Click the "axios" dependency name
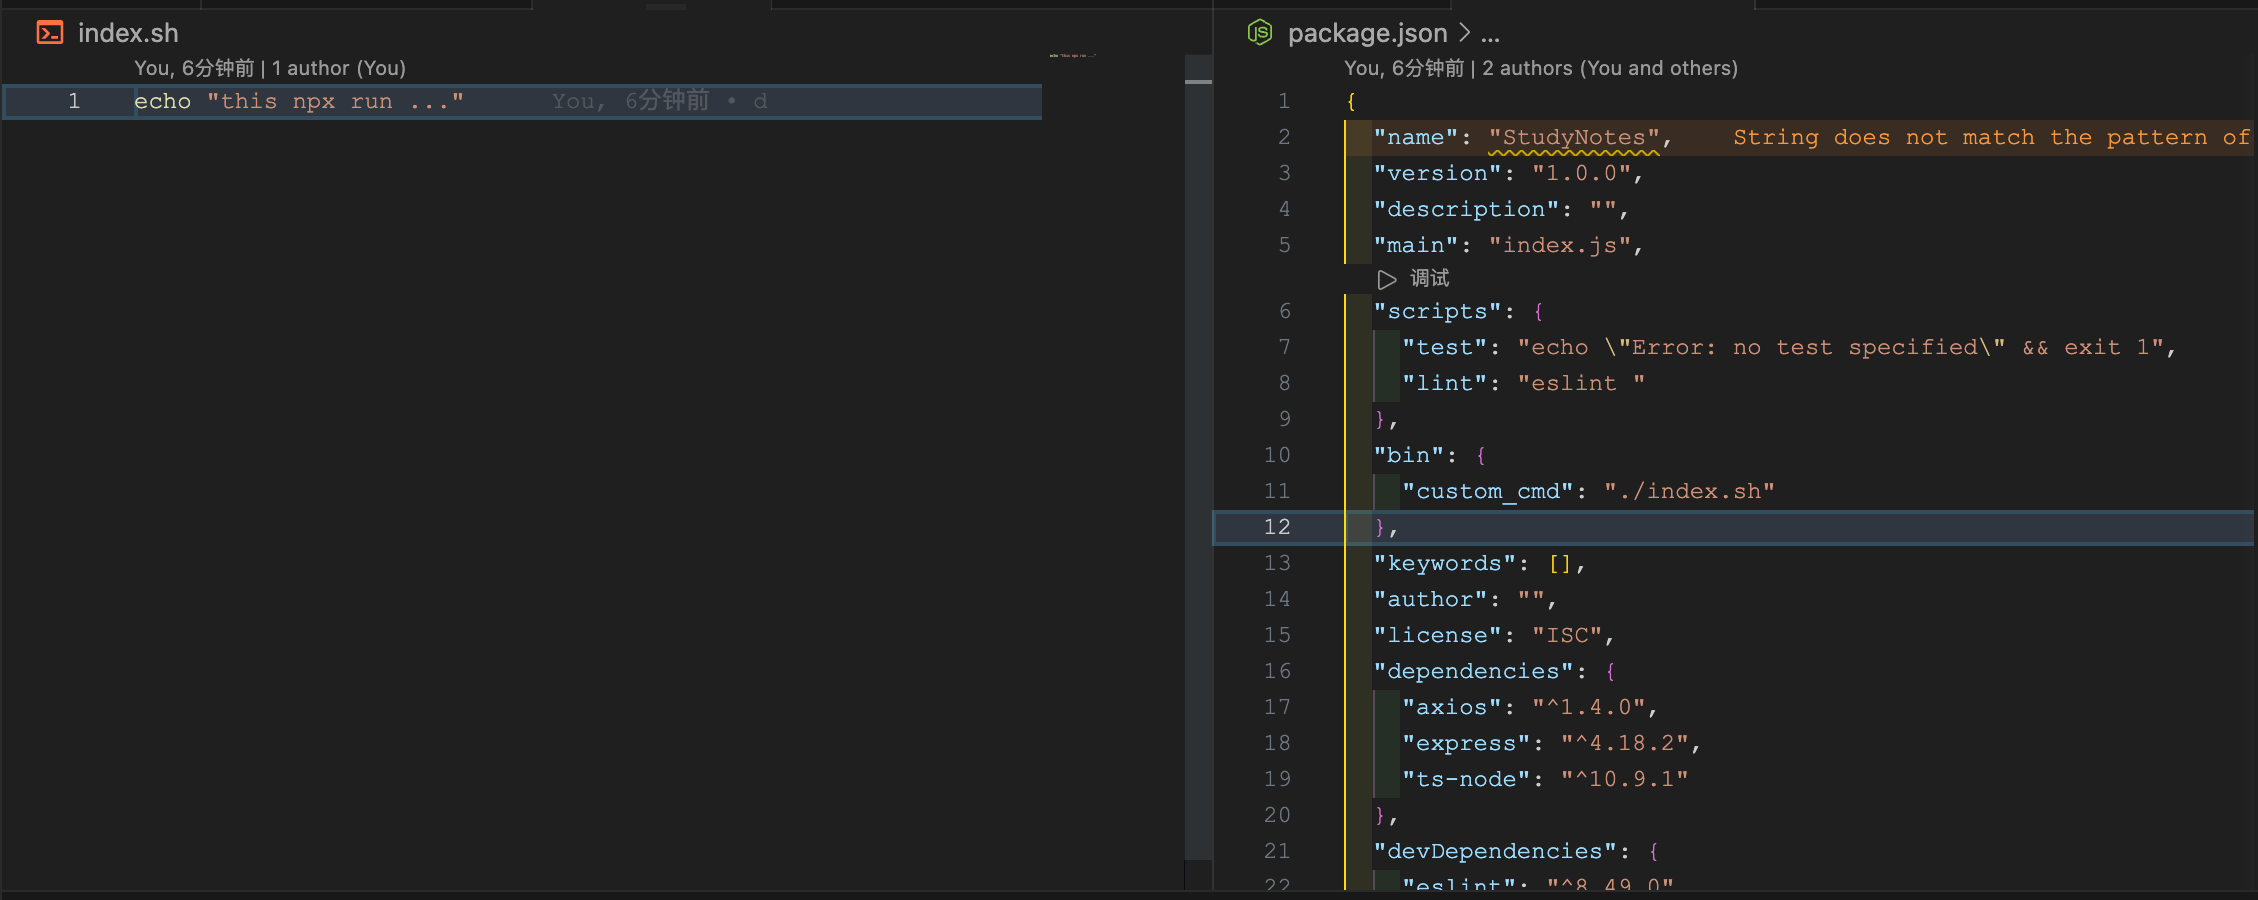 point(1452,707)
